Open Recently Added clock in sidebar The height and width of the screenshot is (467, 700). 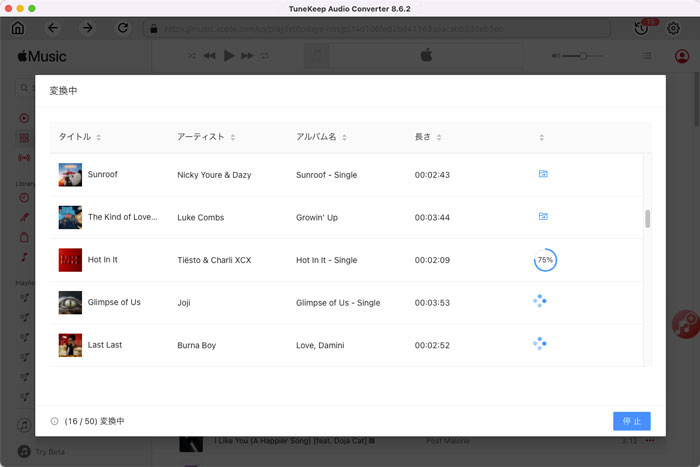[x=24, y=197]
